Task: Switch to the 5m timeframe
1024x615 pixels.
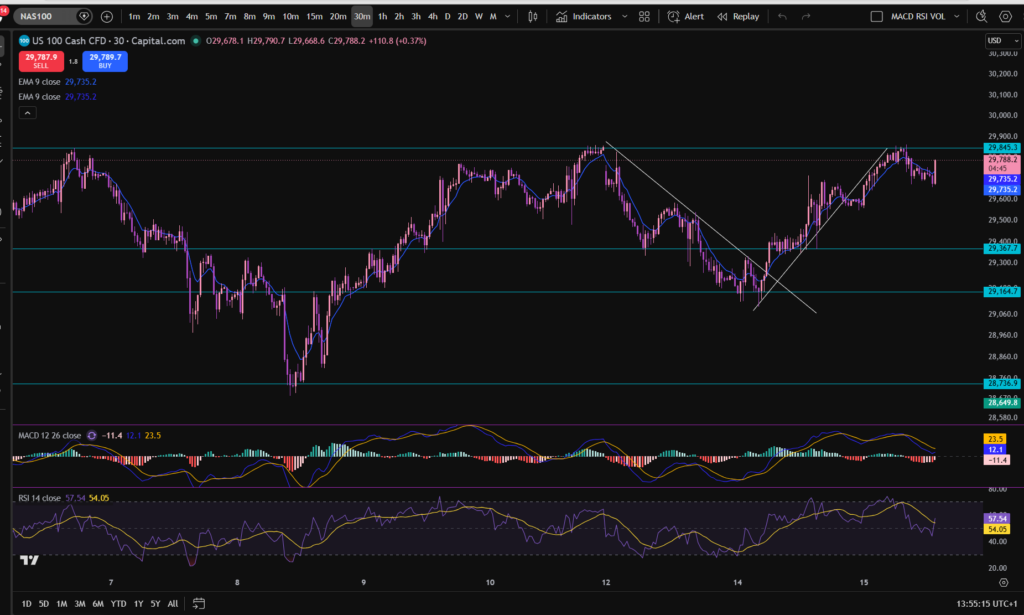Action: coord(211,16)
